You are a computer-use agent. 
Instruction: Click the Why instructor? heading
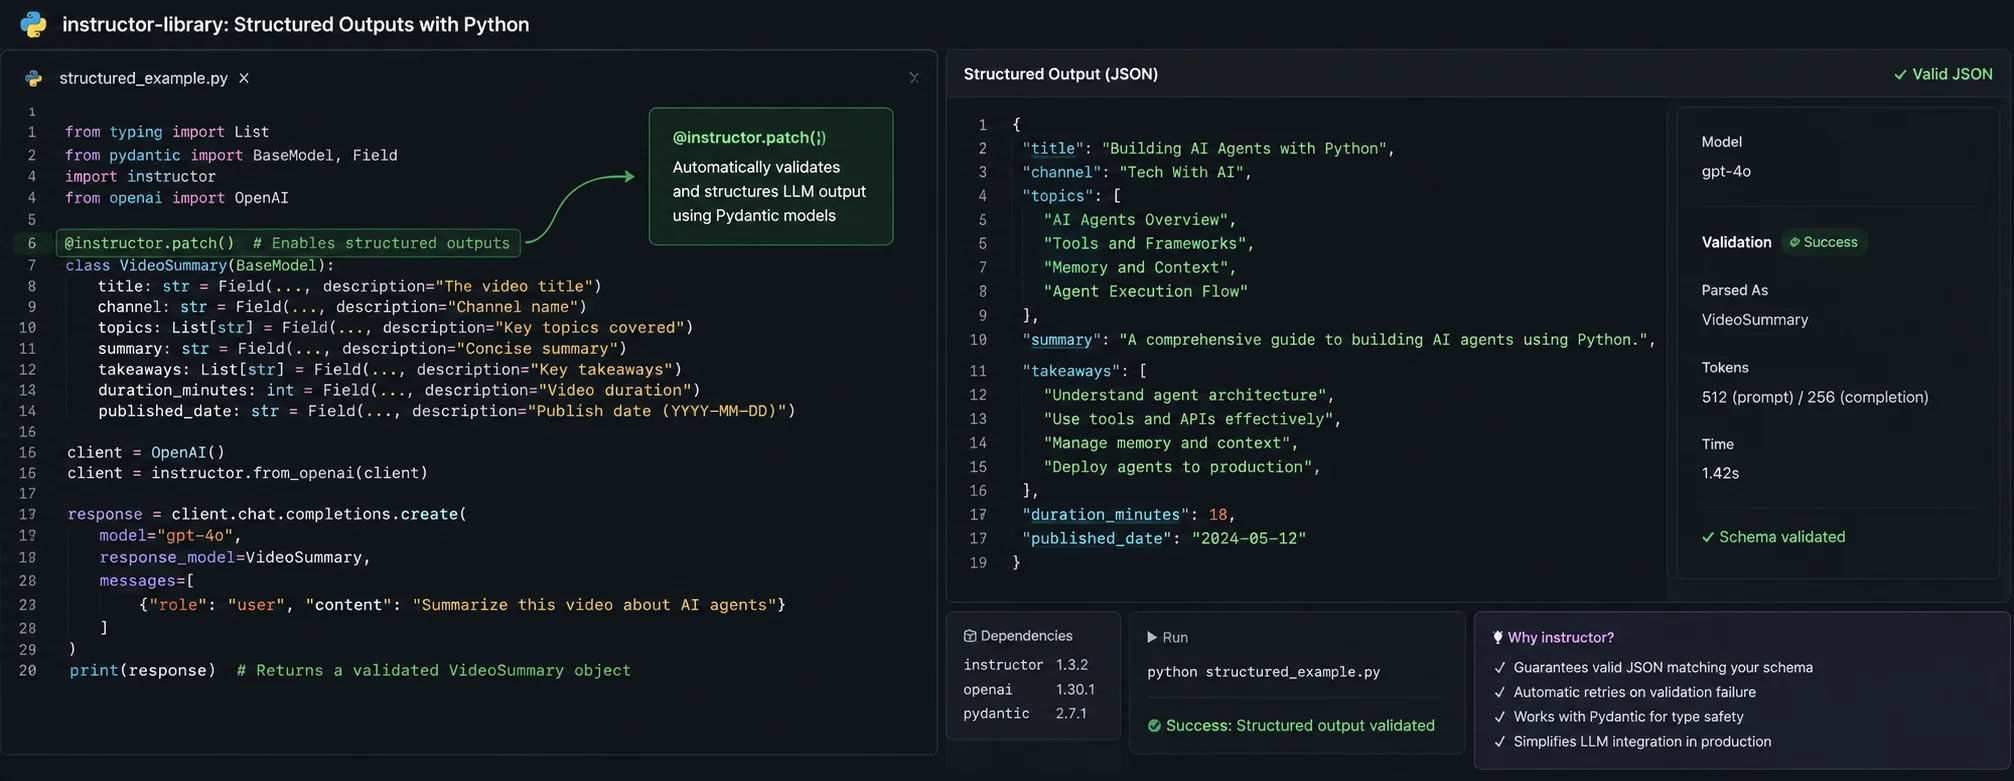[1561, 637]
